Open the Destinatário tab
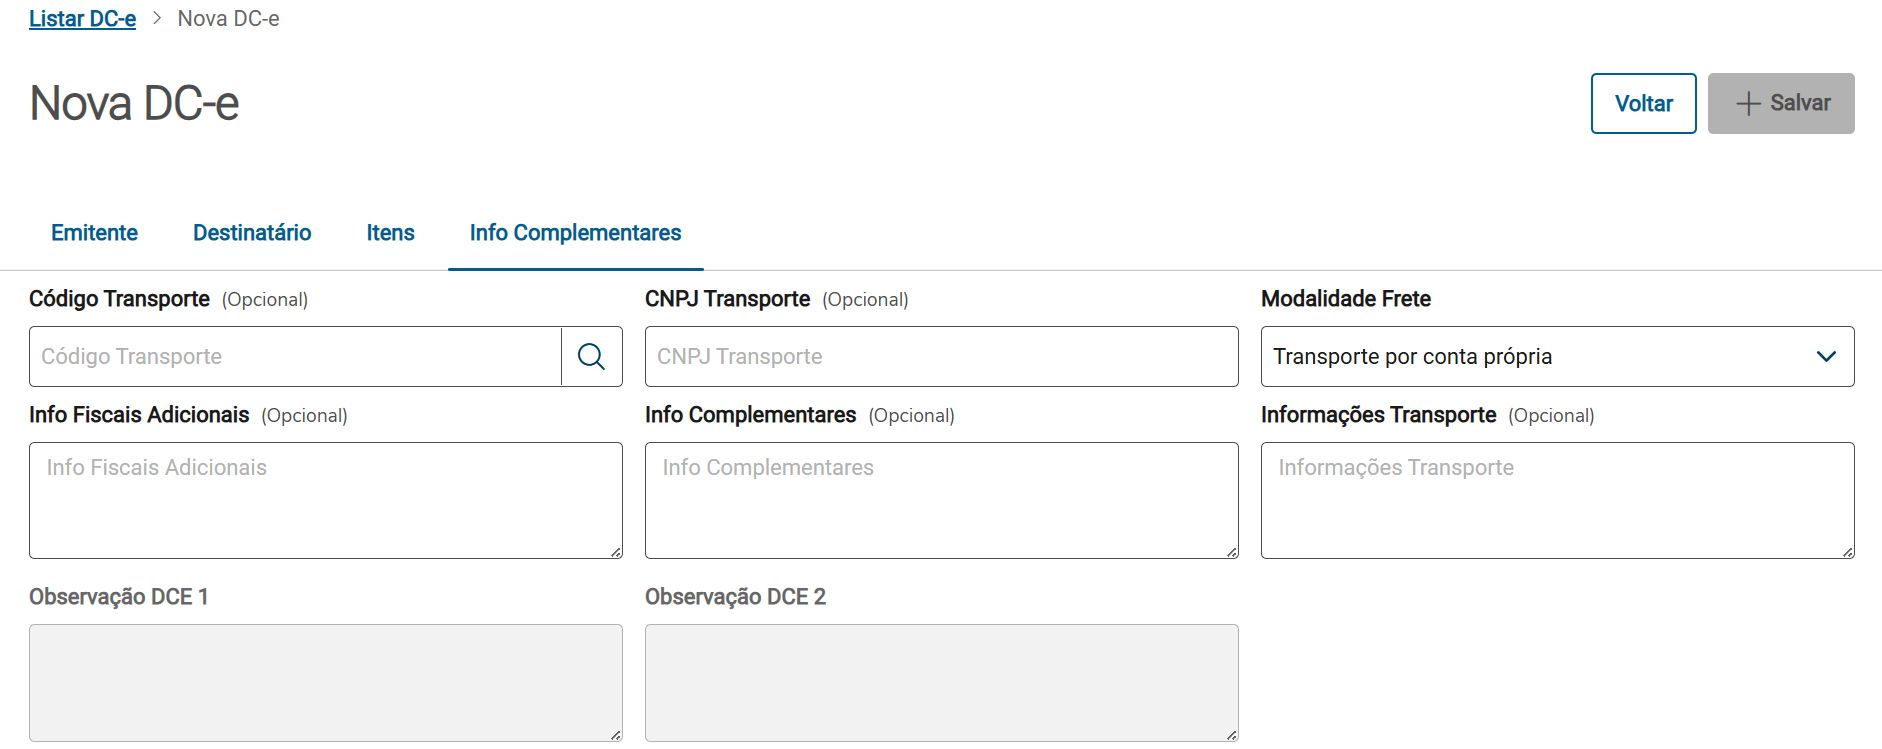The height and width of the screenshot is (749, 1882). (x=252, y=233)
